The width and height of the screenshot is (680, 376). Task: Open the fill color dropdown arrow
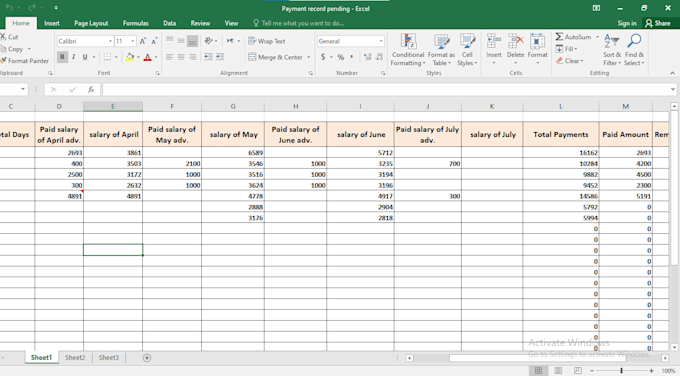pyautogui.click(x=138, y=57)
